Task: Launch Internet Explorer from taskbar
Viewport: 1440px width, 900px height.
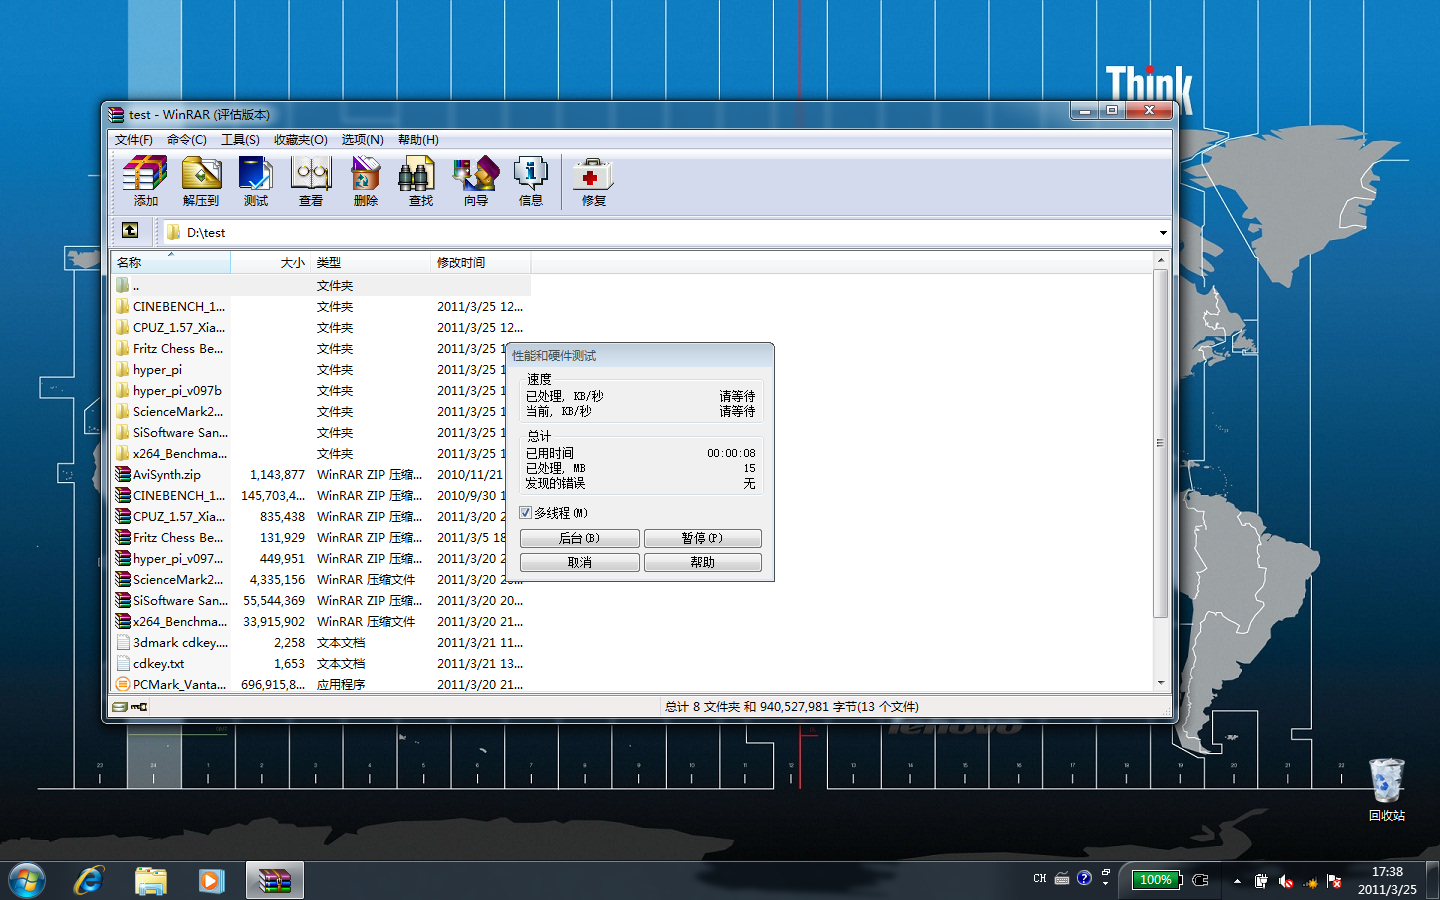Action: (89, 881)
